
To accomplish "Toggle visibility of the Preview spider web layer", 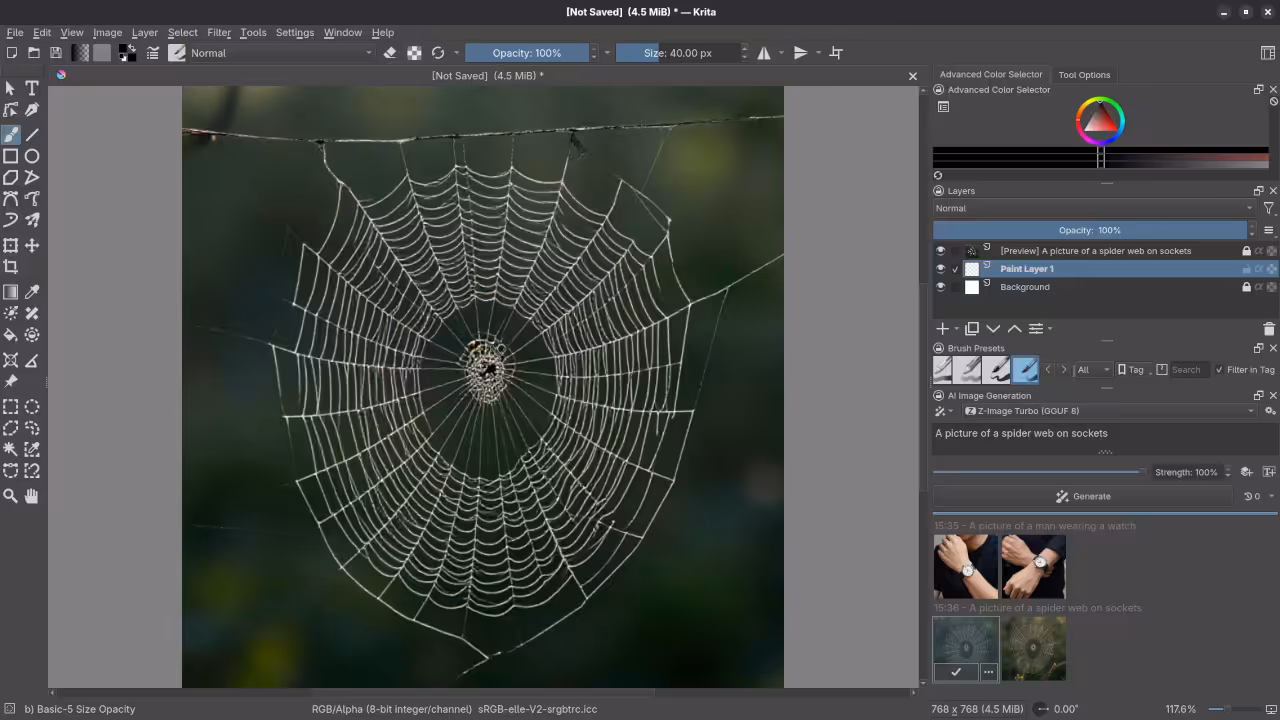I will [940, 251].
